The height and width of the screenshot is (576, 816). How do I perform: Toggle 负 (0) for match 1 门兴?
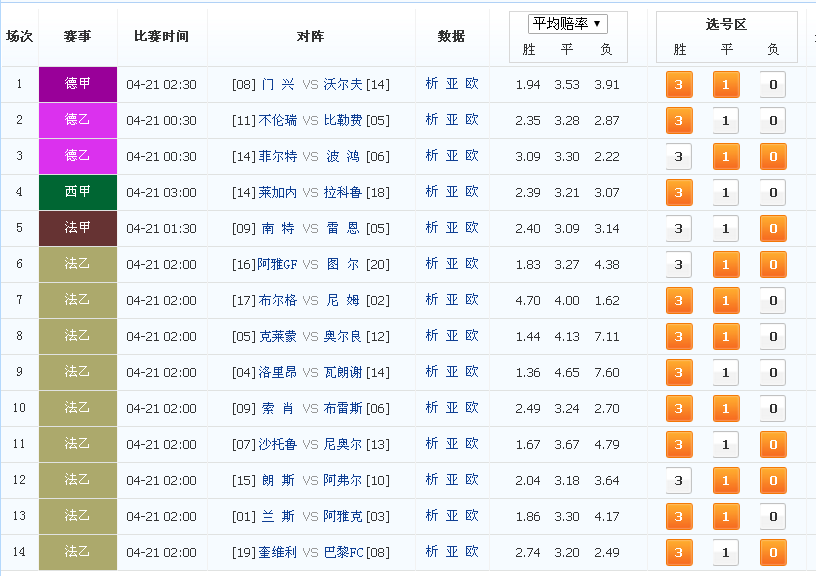click(773, 84)
